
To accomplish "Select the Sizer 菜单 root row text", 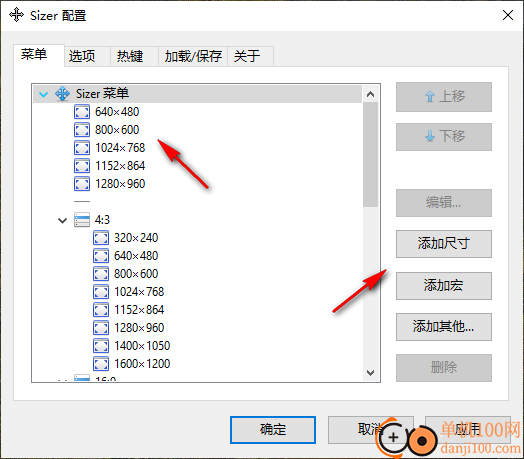I will click(102, 94).
